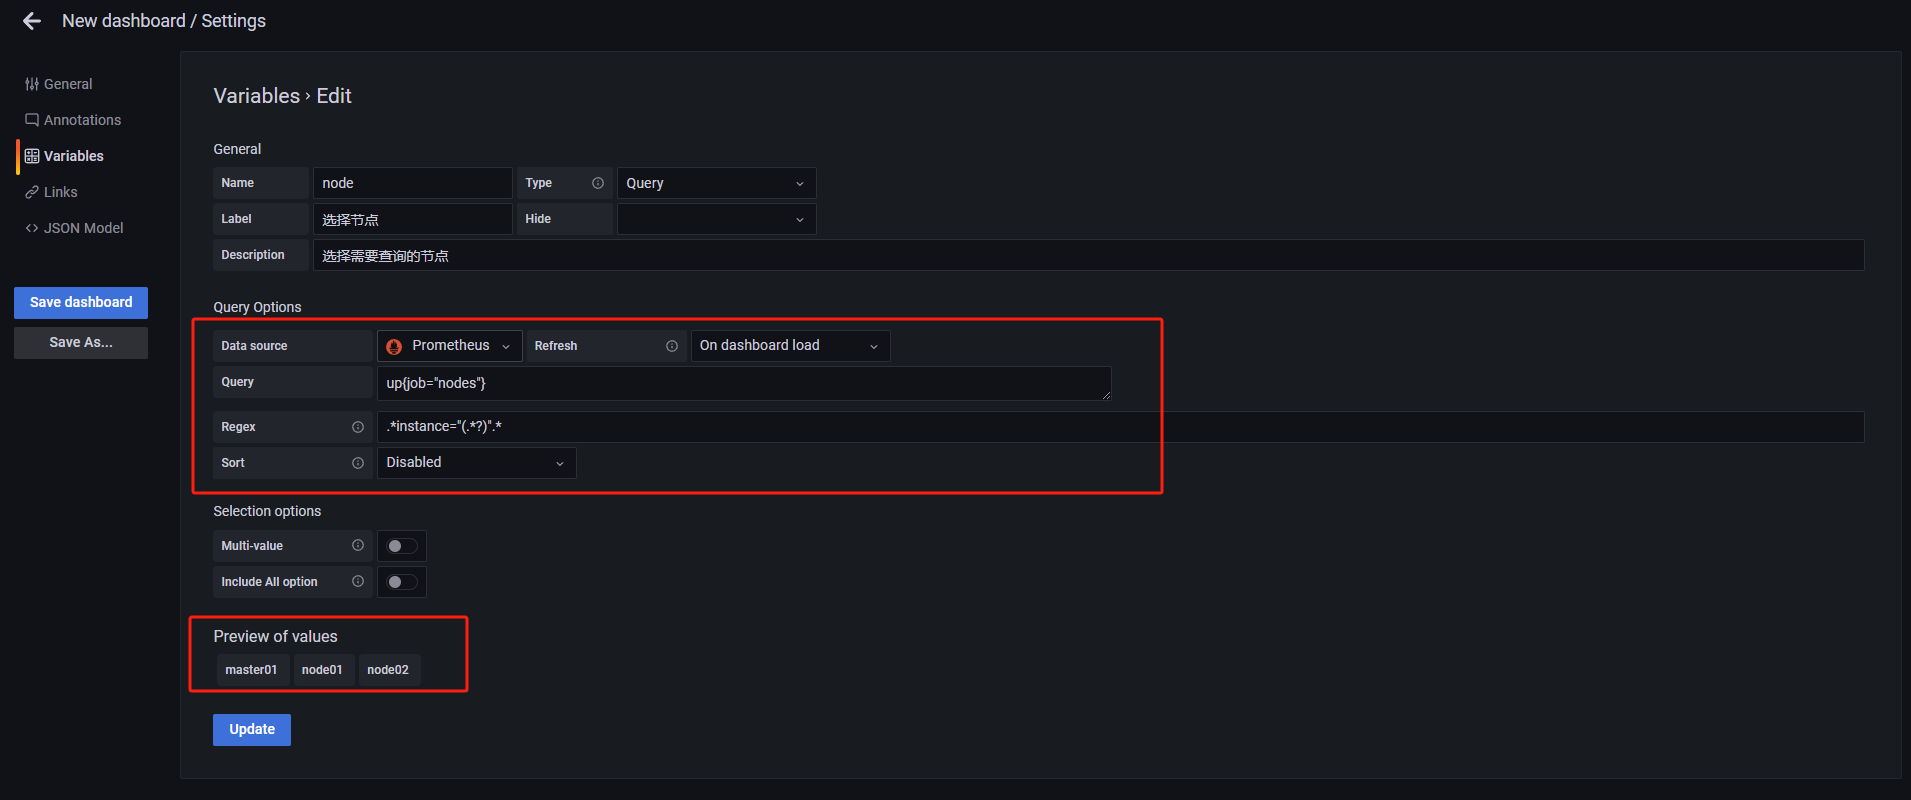Click the Sort info icon
Image resolution: width=1911 pixels, height=800 pixels.
click(x=358, y=463)
